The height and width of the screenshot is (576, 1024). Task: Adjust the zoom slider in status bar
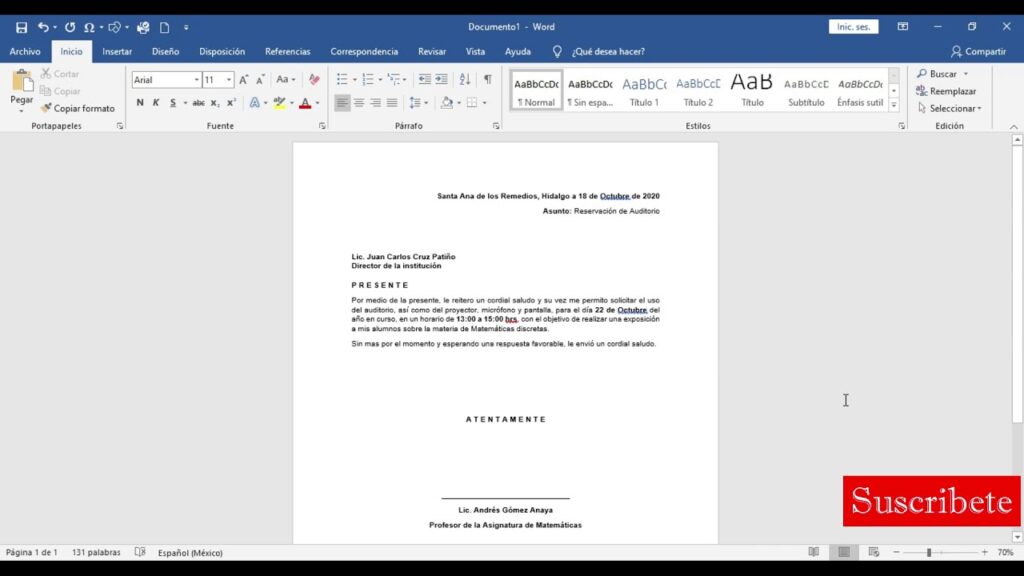click(929, 552)
